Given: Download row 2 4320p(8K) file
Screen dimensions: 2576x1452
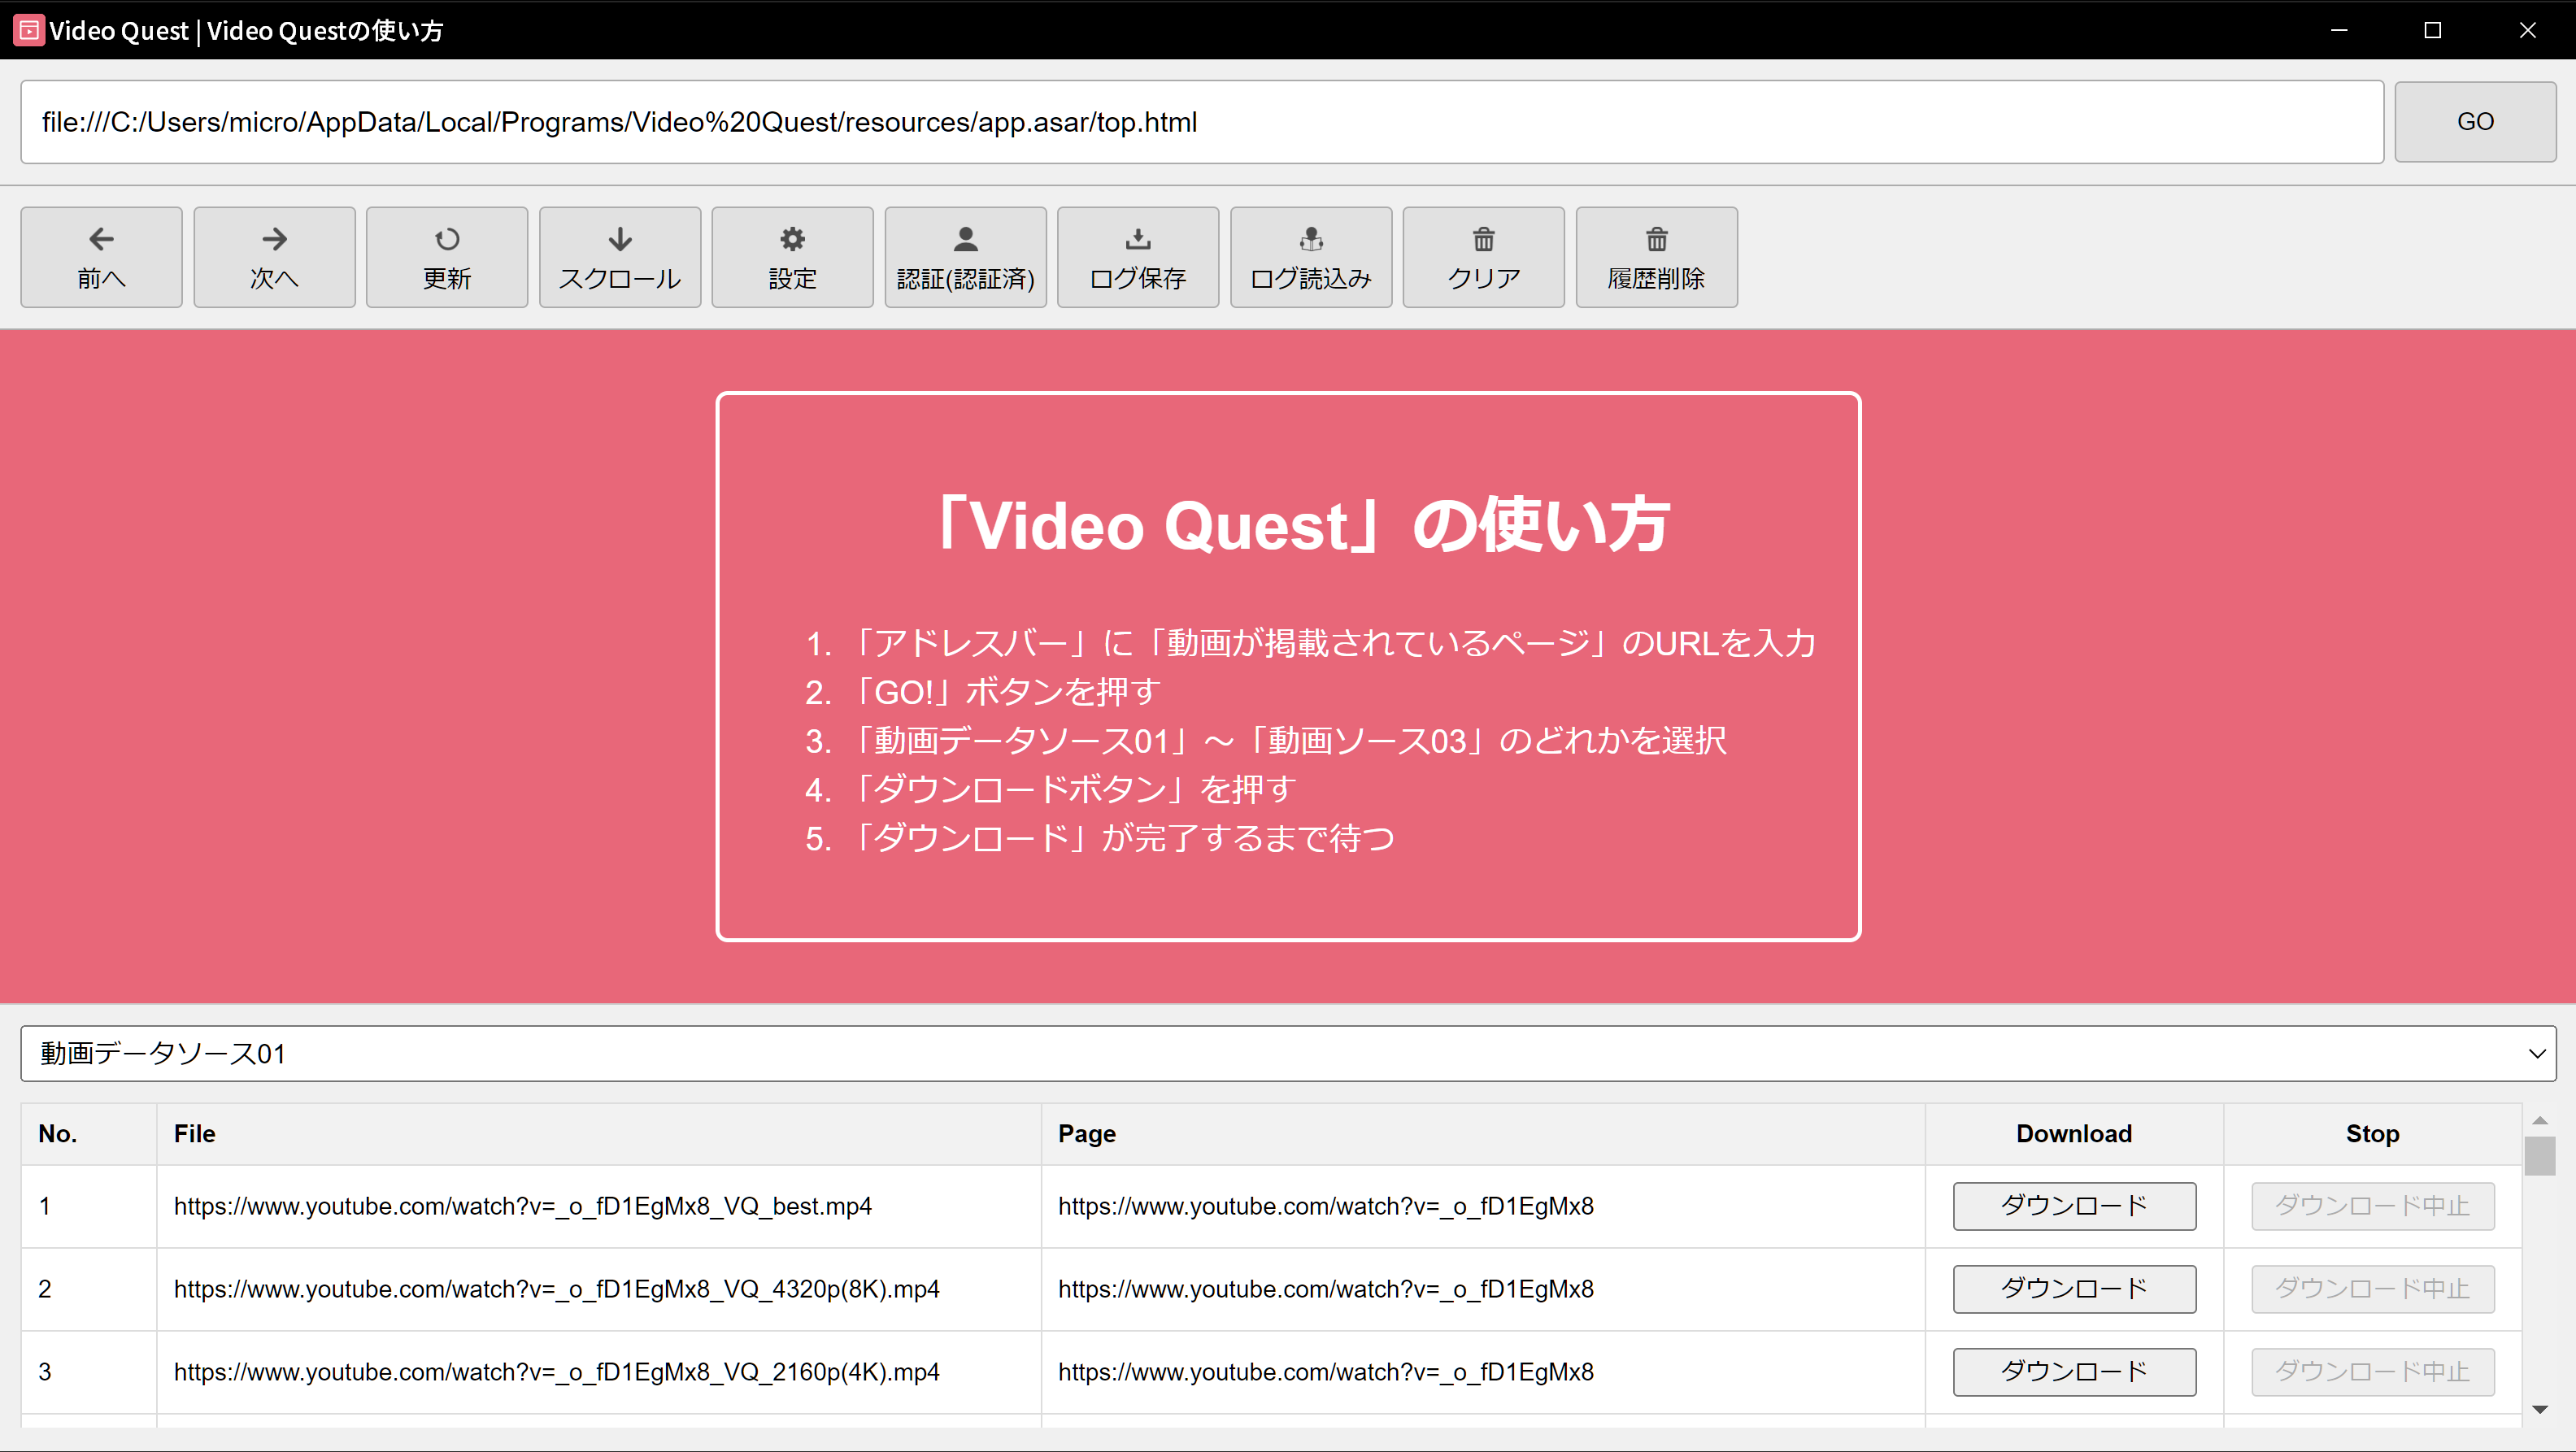Looking at the screenshot, I should 2074,1289.
